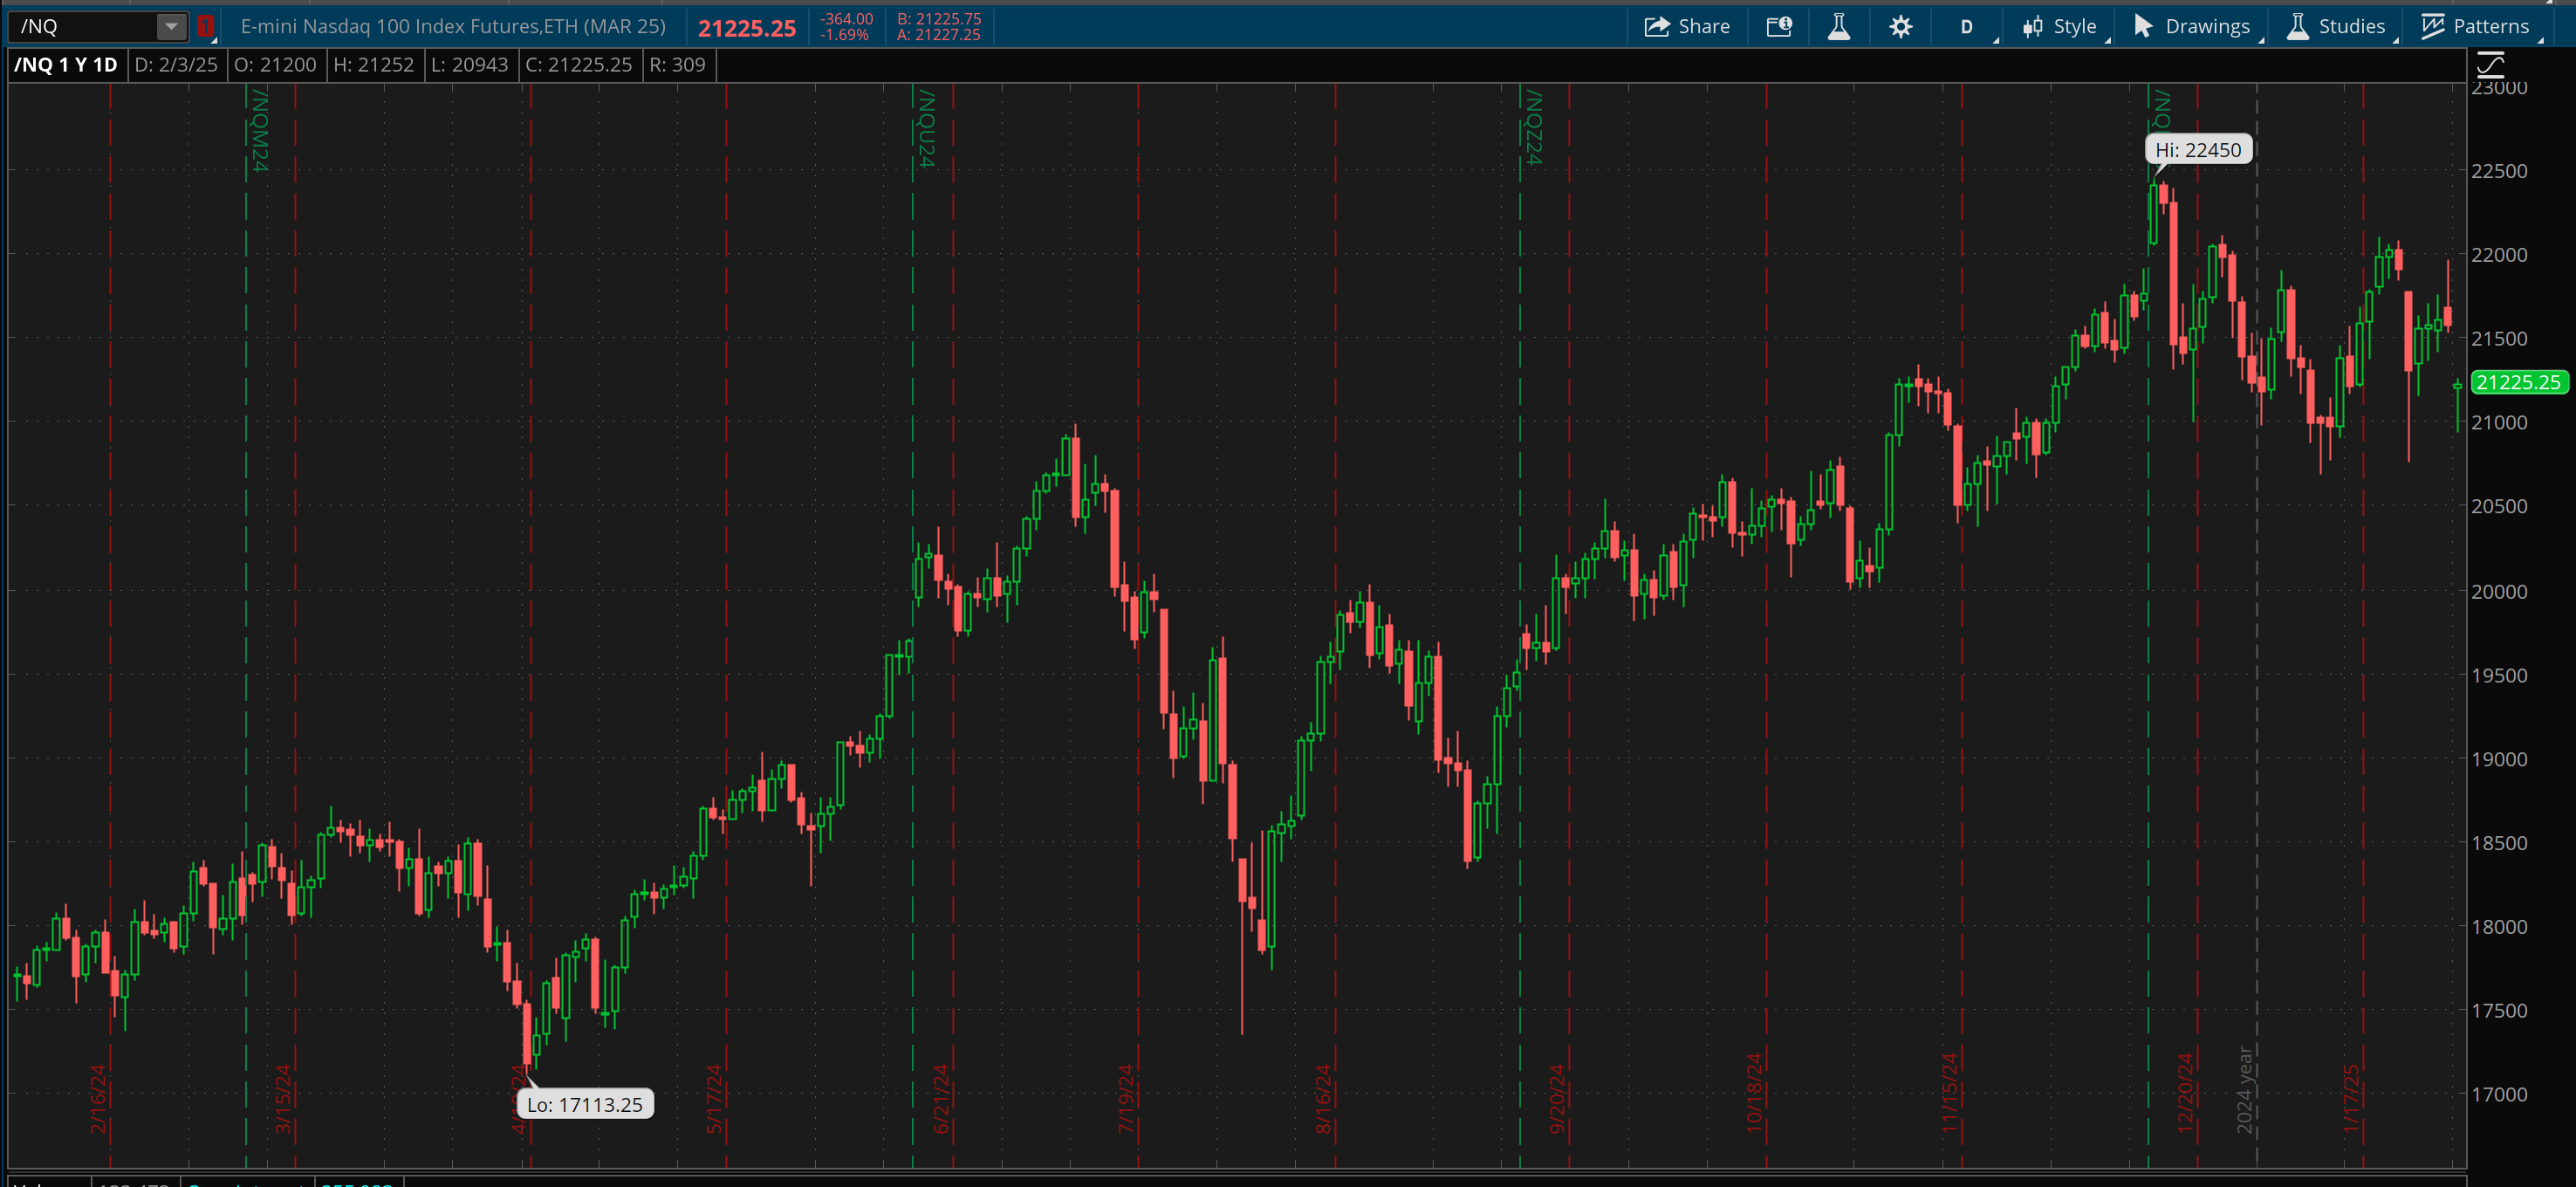This screenshot has width=2576, height=1187.
Task: Click the 17000 price axis label
Action: [x=2499, y=1095]
